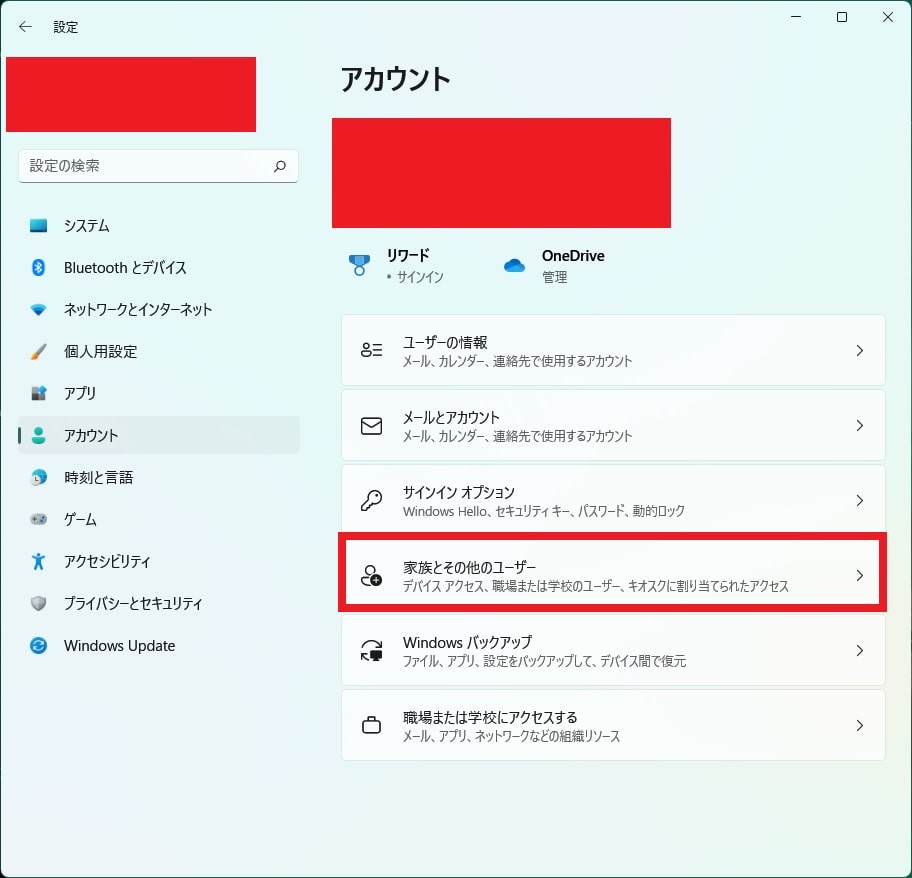Viewport: 912px width, 878px height.
Task: Open 時刻と言語 settings
Action: [x=159, y=477]
